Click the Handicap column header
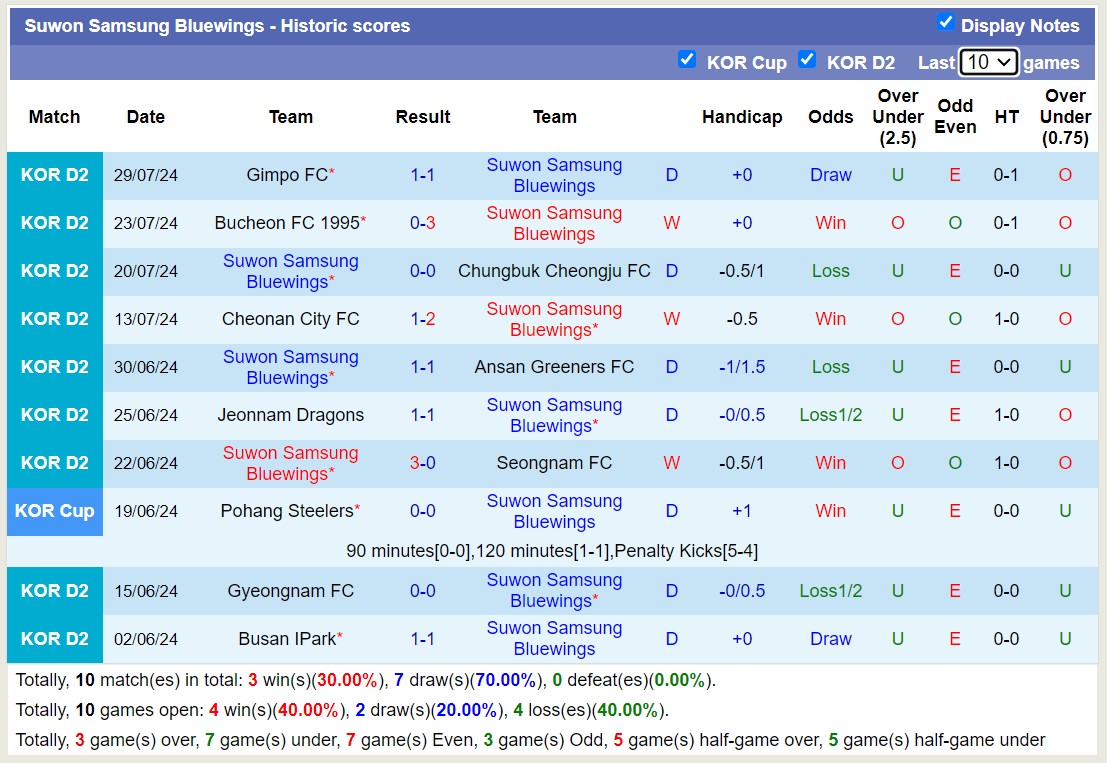 click(x=742, y=117)
